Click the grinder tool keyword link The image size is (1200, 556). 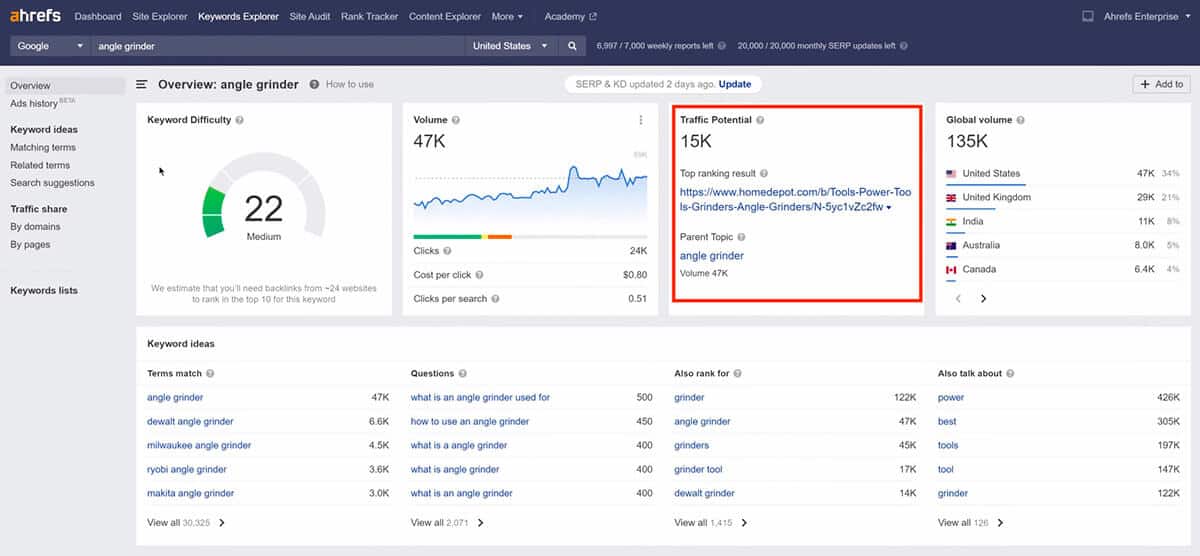[x=698, y=469]
